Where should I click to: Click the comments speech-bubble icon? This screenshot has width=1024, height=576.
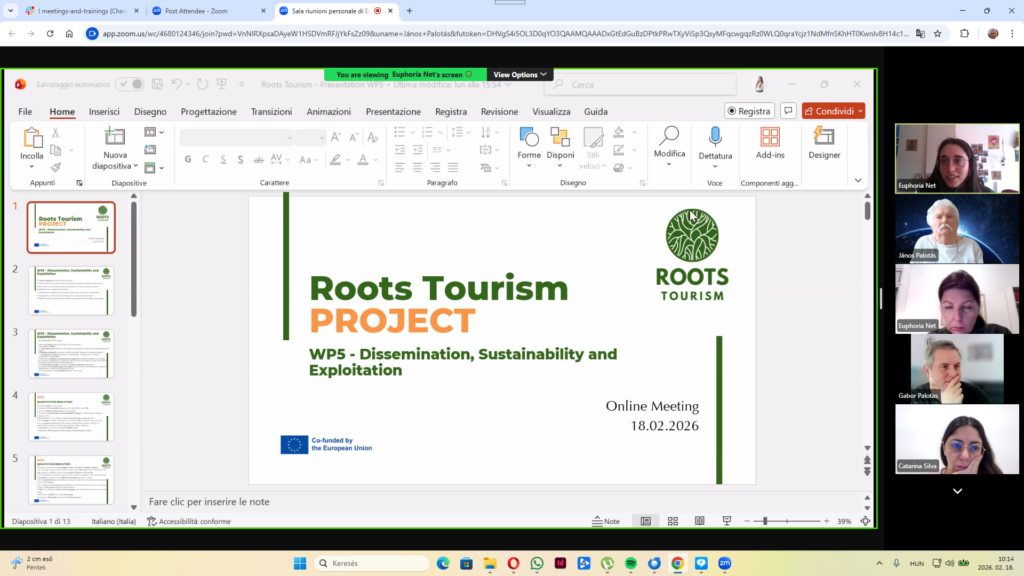click(788, 111)
